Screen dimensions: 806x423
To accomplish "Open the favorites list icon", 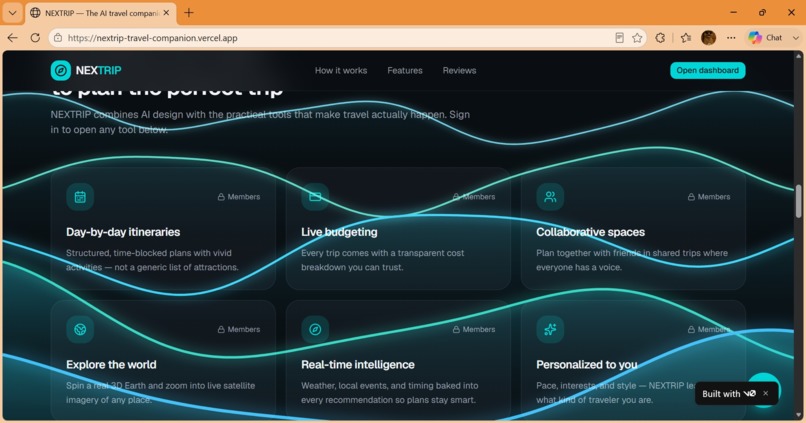I will tap(686, 38).
